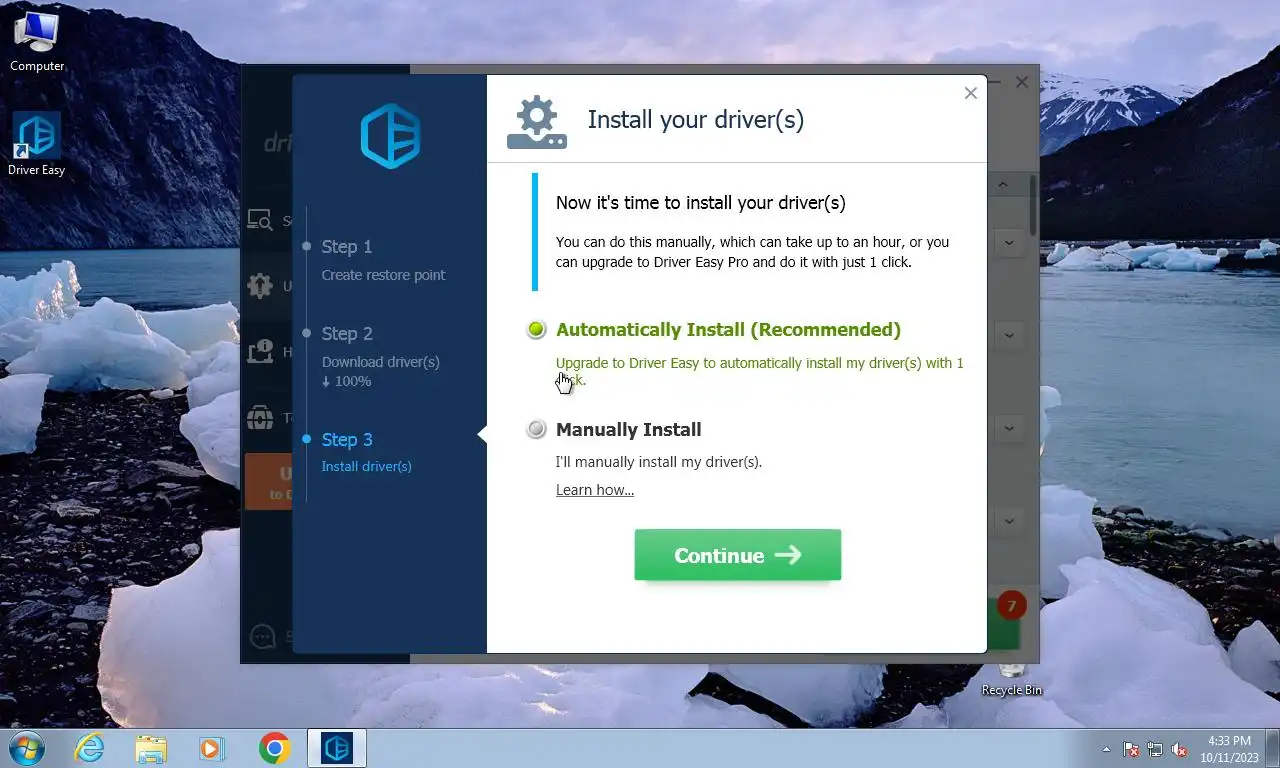
Task: Expand the second driver row dropdown arrow
Action: pos(1009,335)
